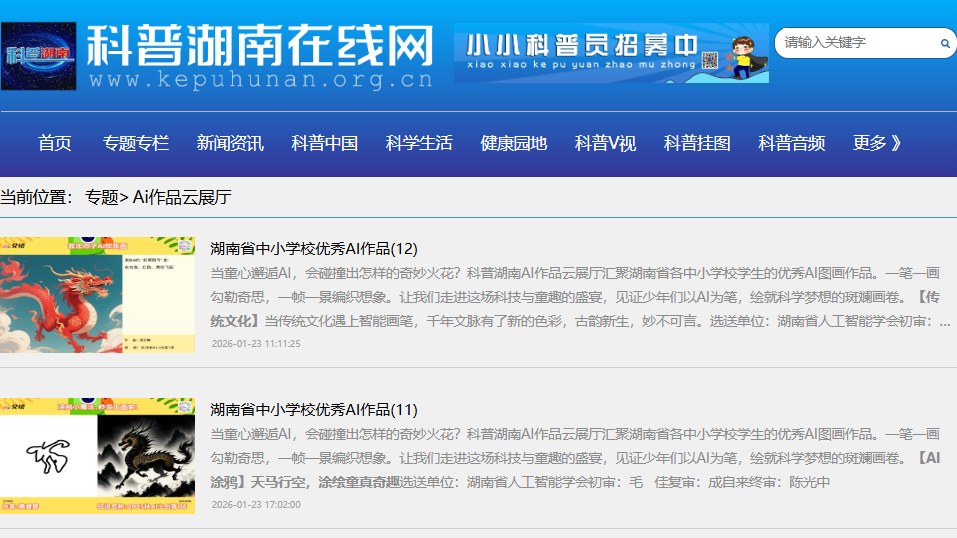Switch to 科普V视 section
957x538 pixels.
pyautogui.click(x=605, y=143)
